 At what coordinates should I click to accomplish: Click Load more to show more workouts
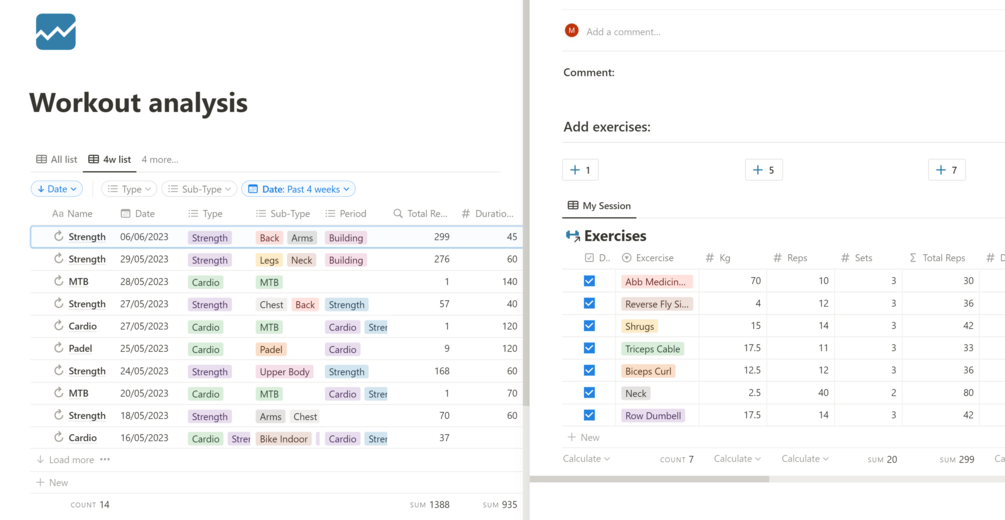tap(70, 460)
